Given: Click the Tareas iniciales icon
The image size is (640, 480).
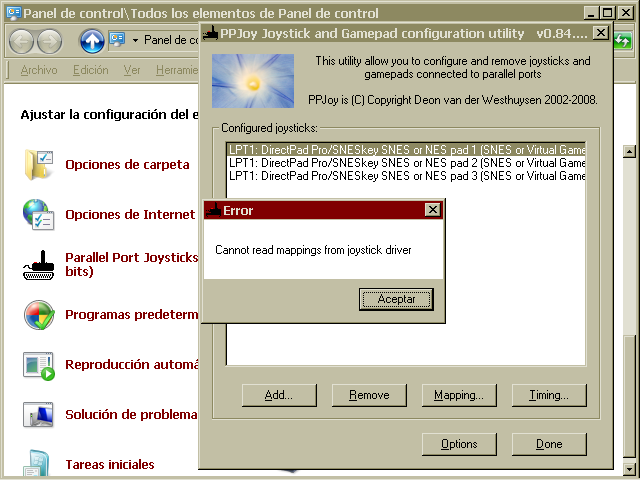Looking at the screenshot, I should 38,464.
